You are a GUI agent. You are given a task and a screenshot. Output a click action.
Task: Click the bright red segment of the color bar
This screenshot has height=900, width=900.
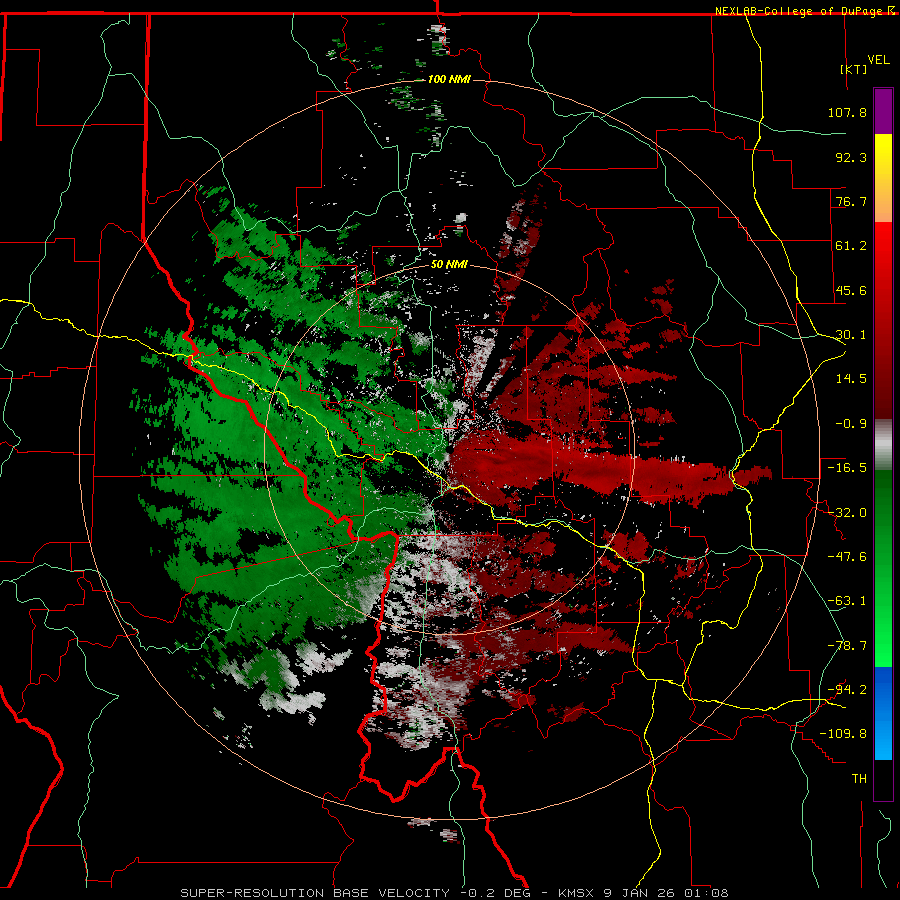point(883,321)
